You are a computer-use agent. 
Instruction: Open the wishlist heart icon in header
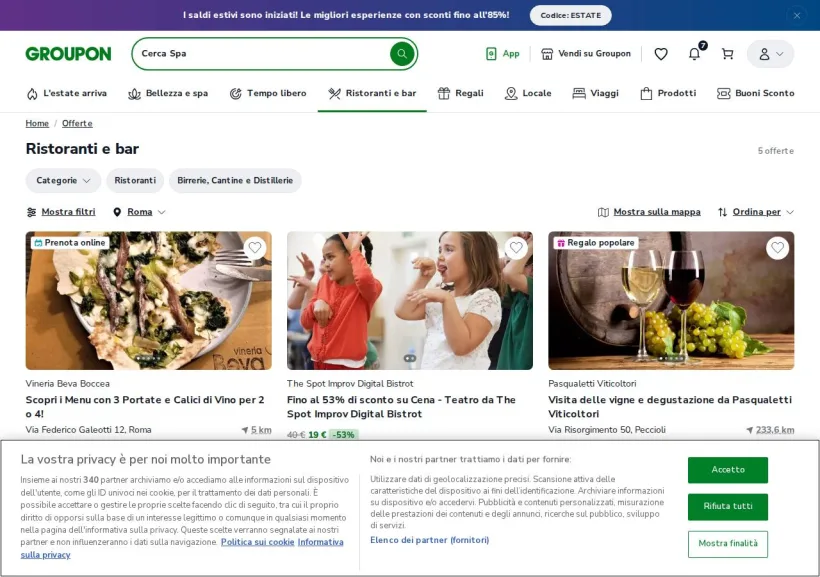[x=661, y=53]
